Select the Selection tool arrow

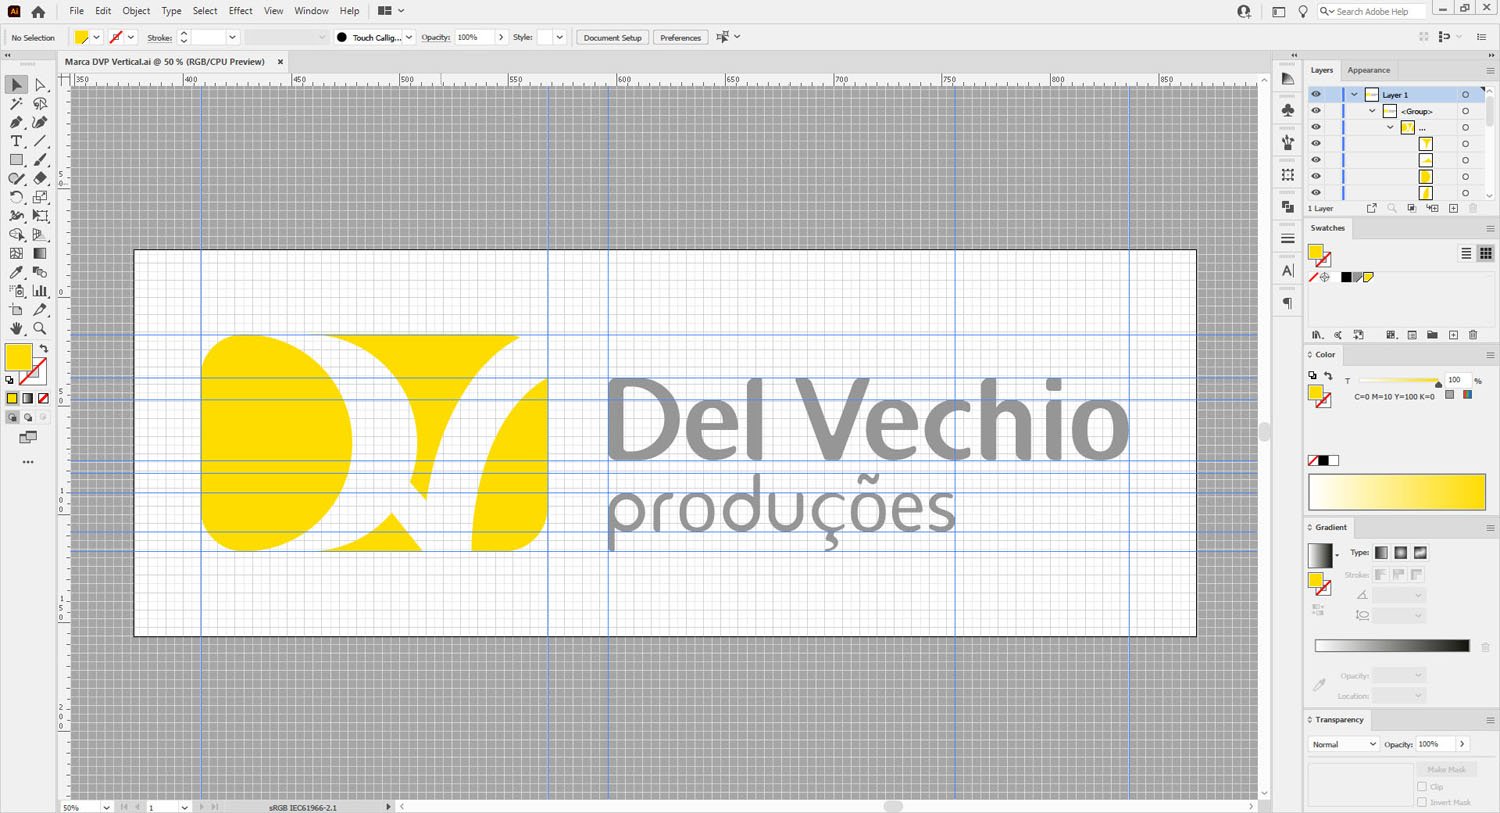coord(16,85)
